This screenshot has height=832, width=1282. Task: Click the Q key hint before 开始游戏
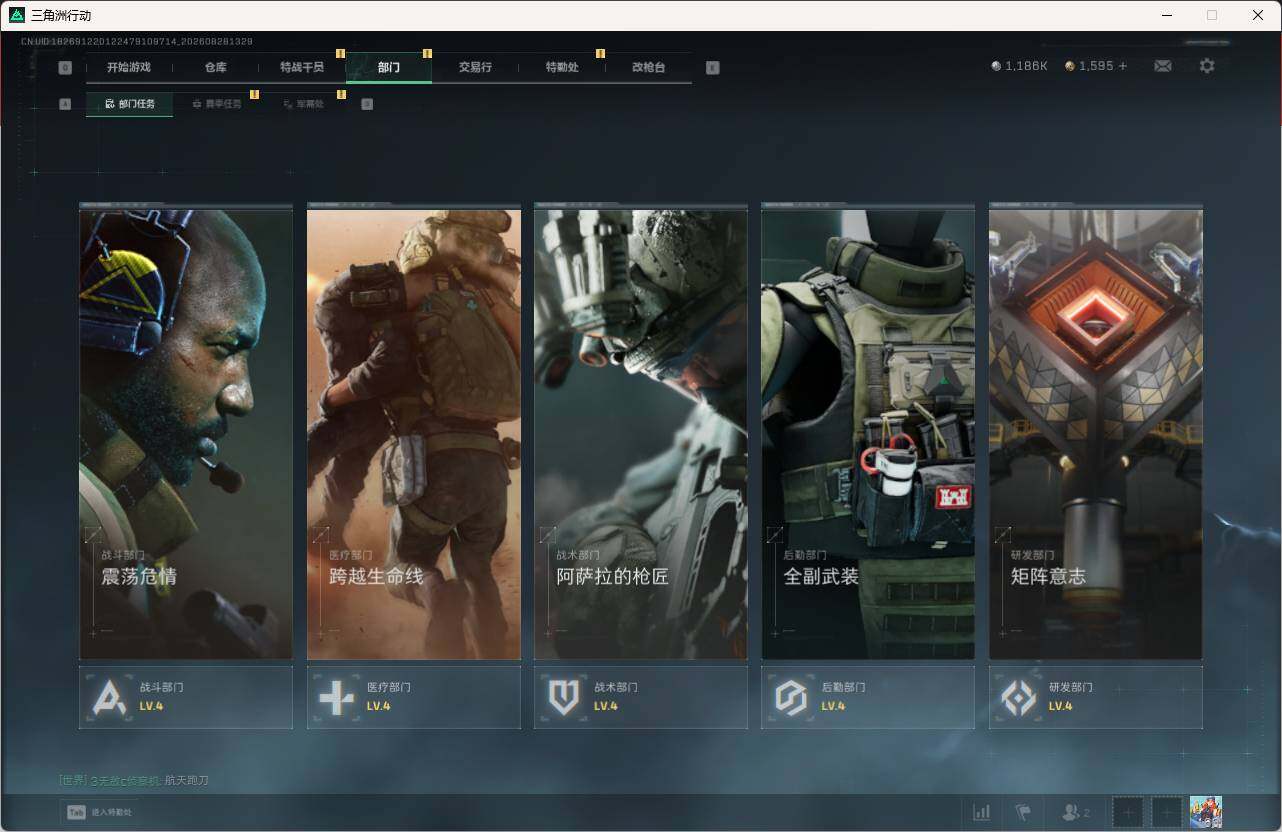65,68
